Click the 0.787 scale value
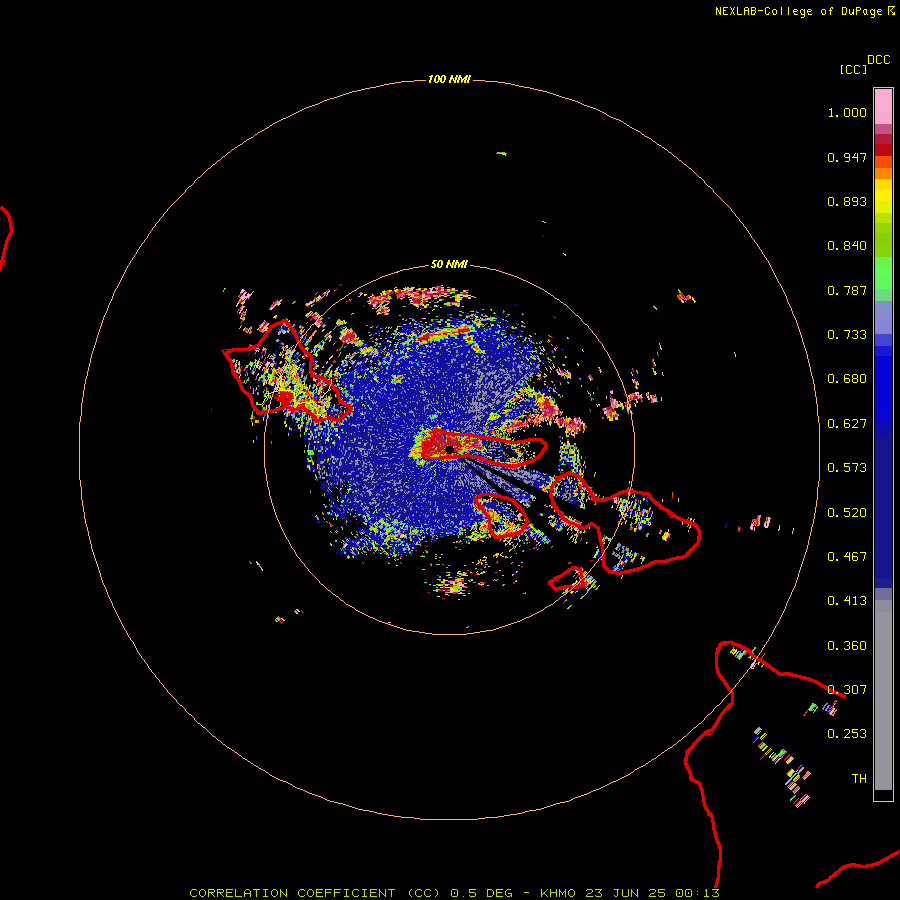 click(847, 290)
